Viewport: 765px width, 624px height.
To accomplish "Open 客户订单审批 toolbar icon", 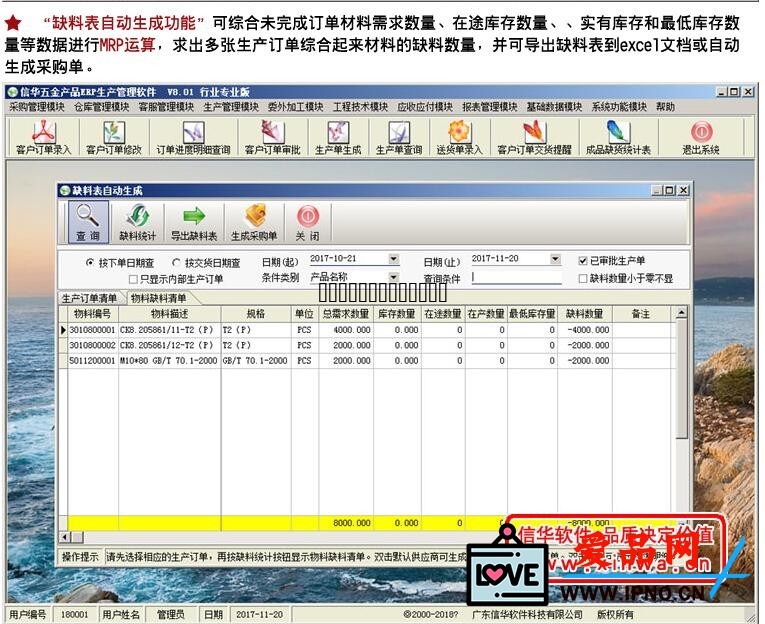I will (272, 137).
